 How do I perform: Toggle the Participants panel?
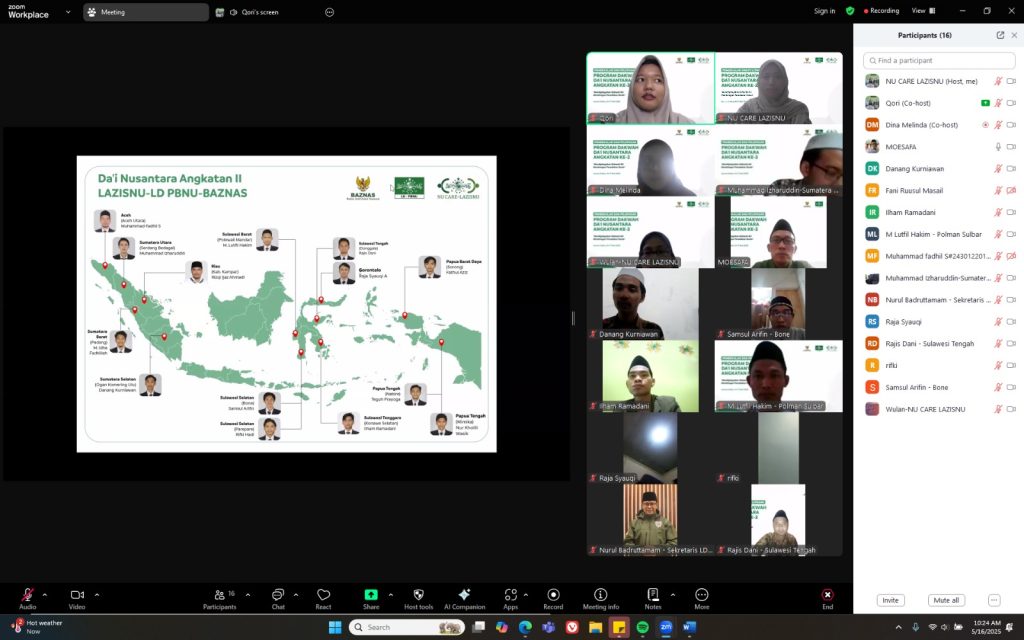(219, 596)
